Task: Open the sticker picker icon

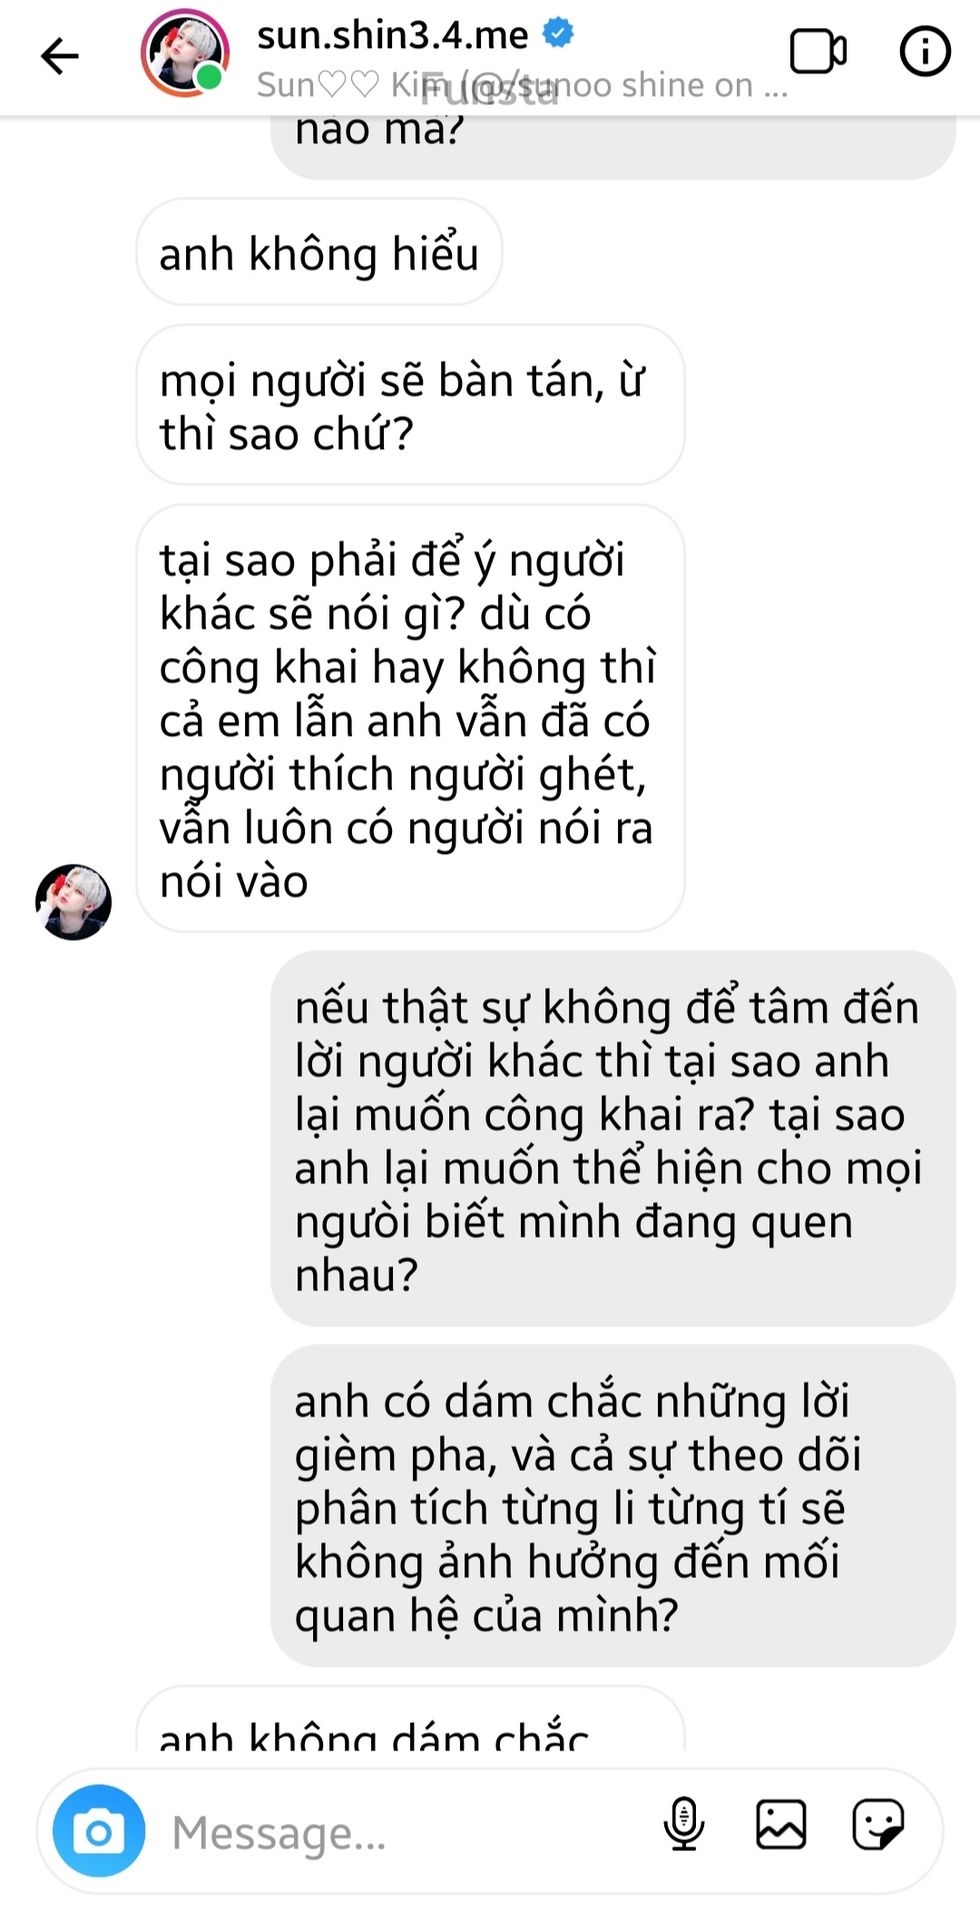Action: pyautogui.click(x=878, y=1824)
